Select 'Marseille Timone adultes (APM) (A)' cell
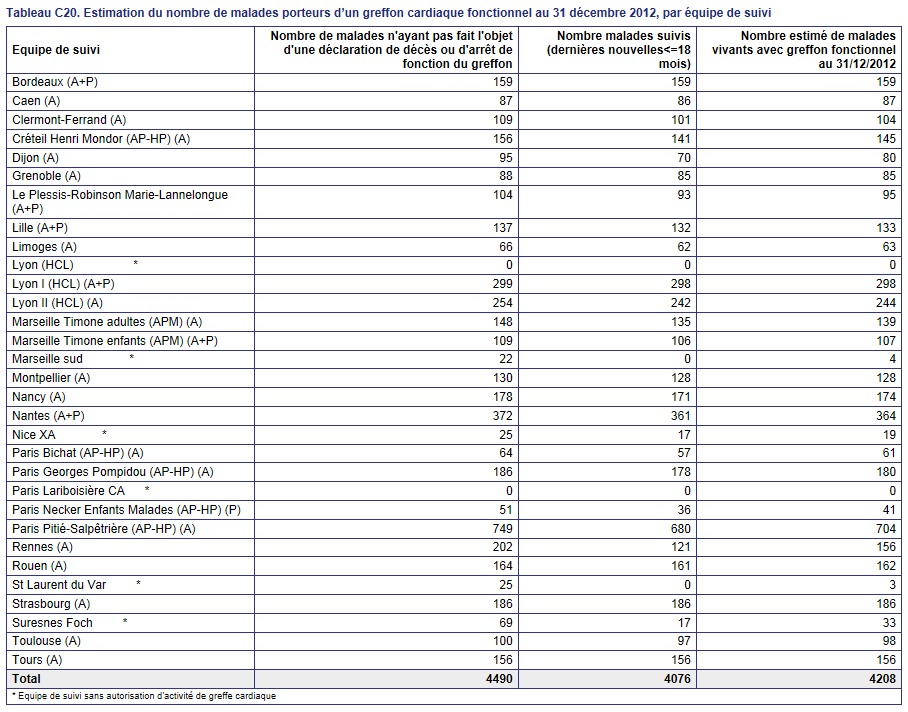908x712 pixels. pos(107,322)
